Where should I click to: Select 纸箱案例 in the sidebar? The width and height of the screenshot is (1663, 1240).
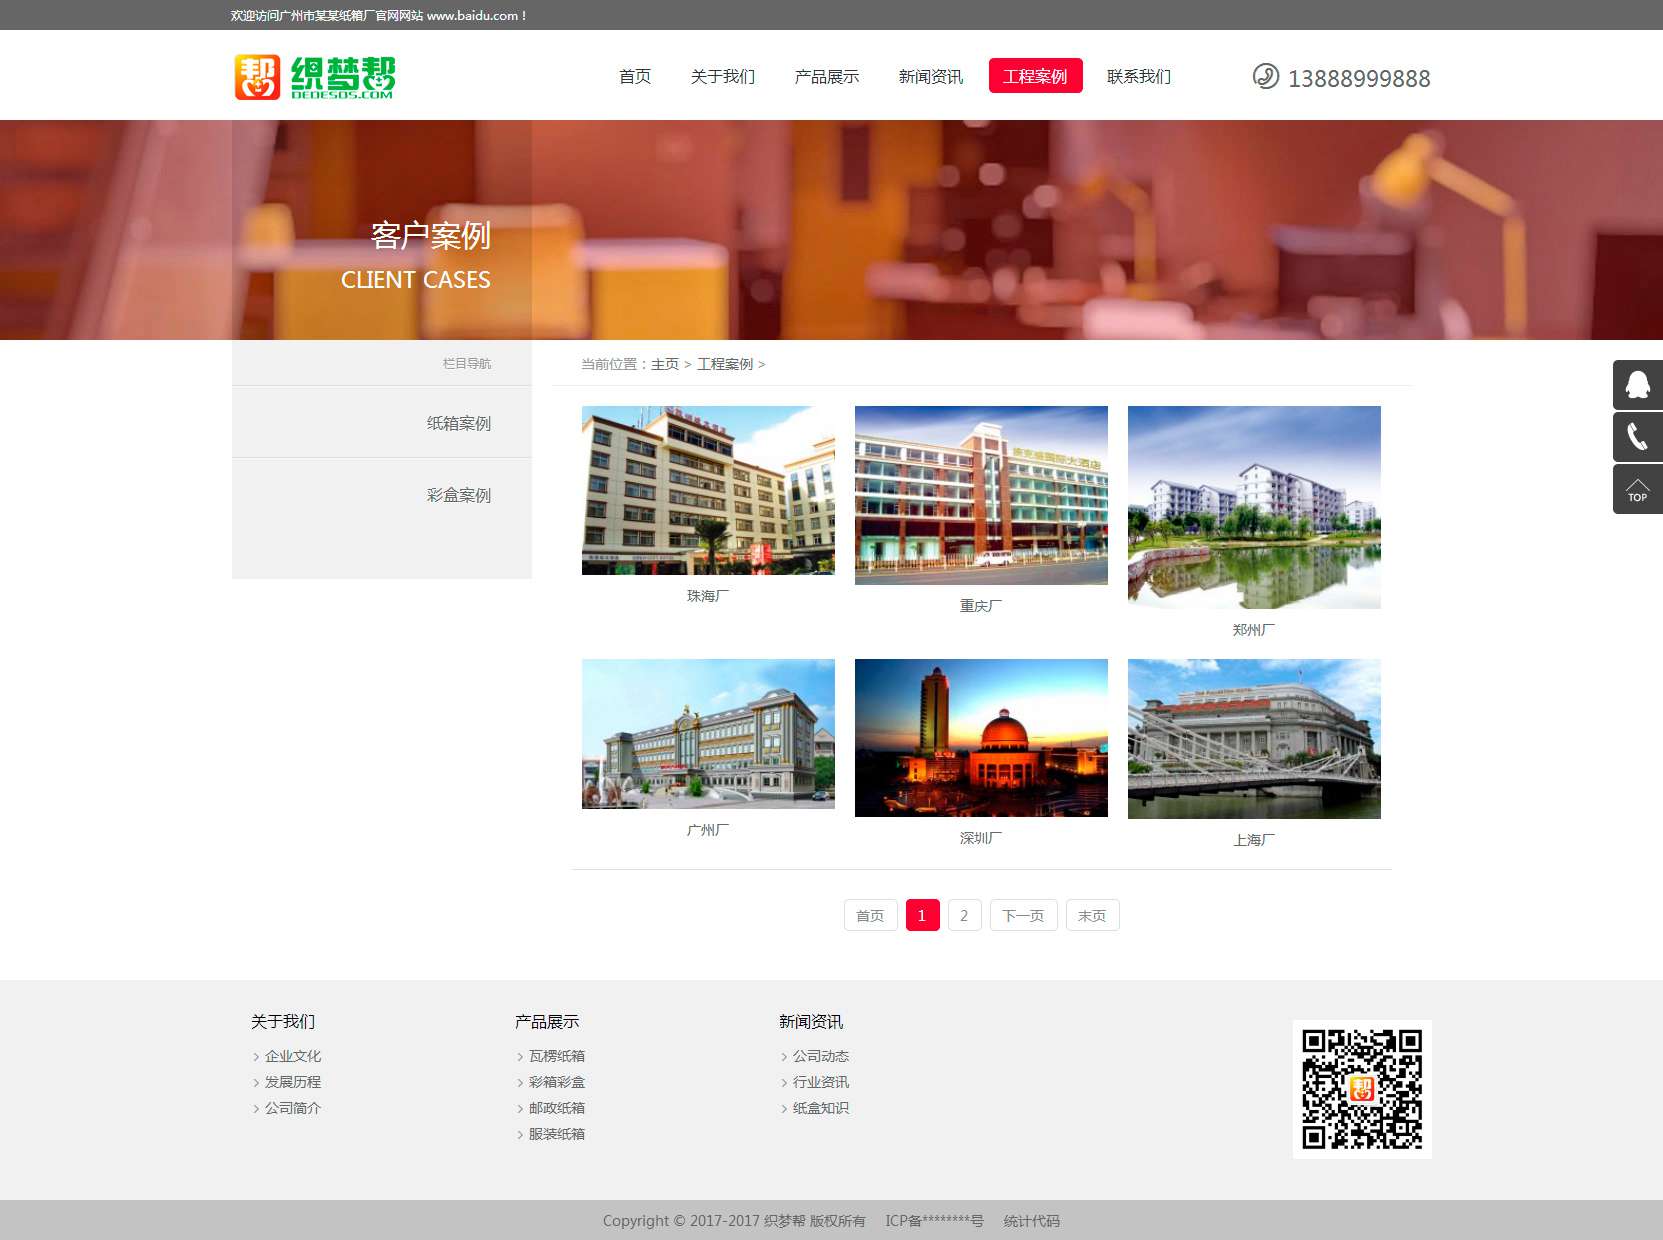459,423
